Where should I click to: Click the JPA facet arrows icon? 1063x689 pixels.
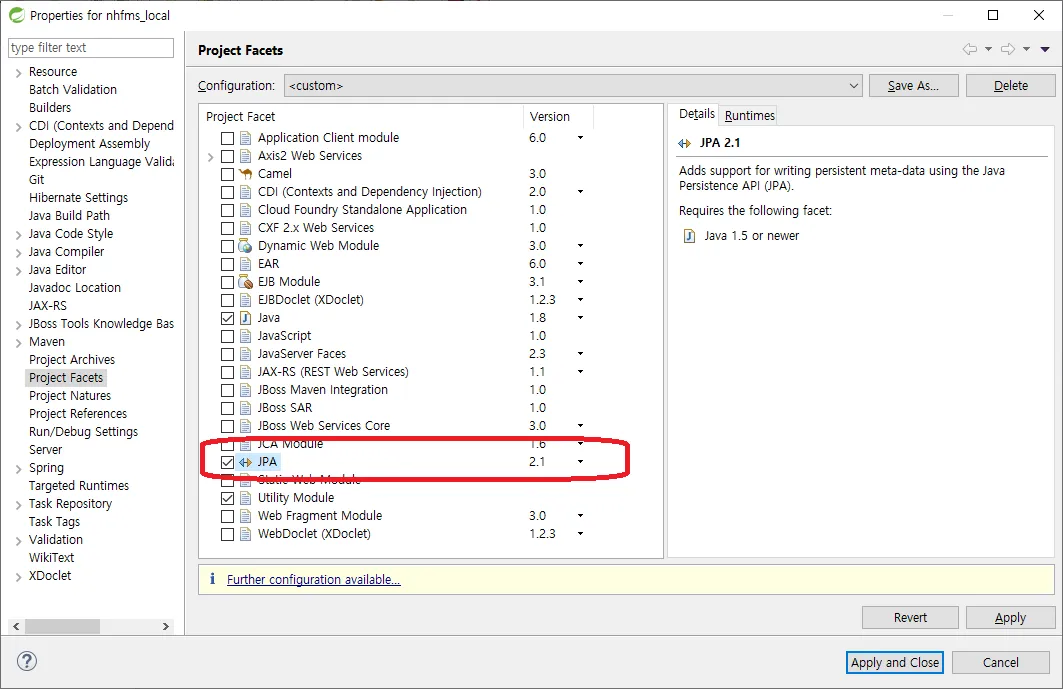[x=245, y=462]
